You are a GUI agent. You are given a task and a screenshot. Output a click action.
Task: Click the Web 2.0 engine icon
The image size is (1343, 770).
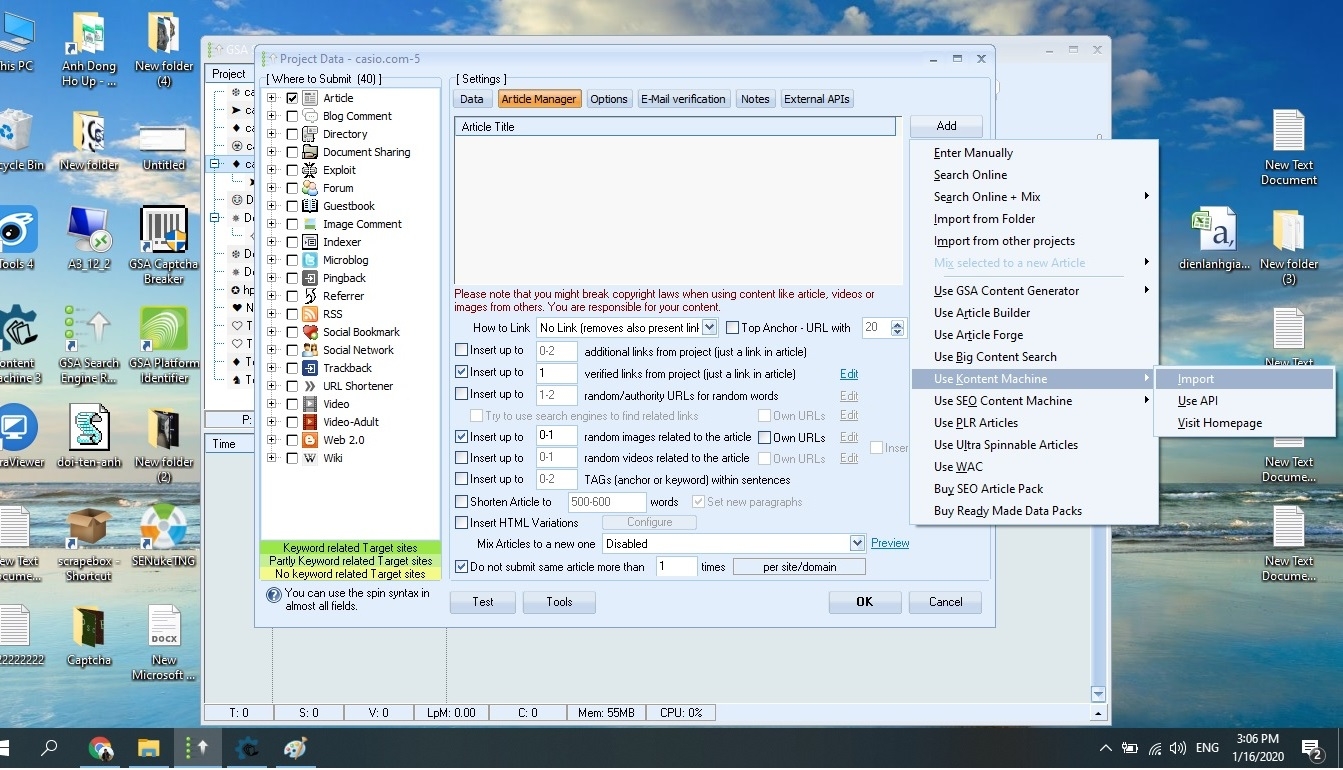click(x=310, y=440)
